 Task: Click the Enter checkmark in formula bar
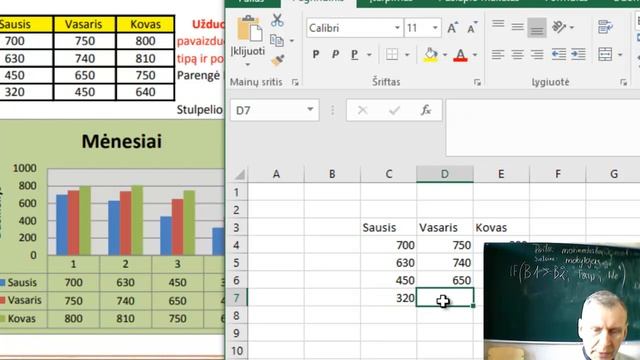point(394,110)
